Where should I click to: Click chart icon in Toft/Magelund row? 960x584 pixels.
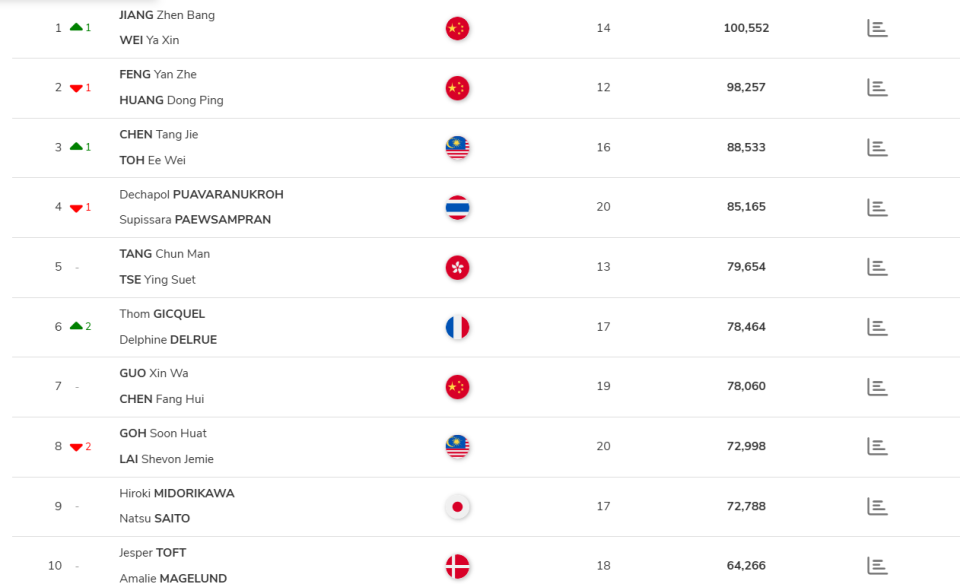pos(877,566)
